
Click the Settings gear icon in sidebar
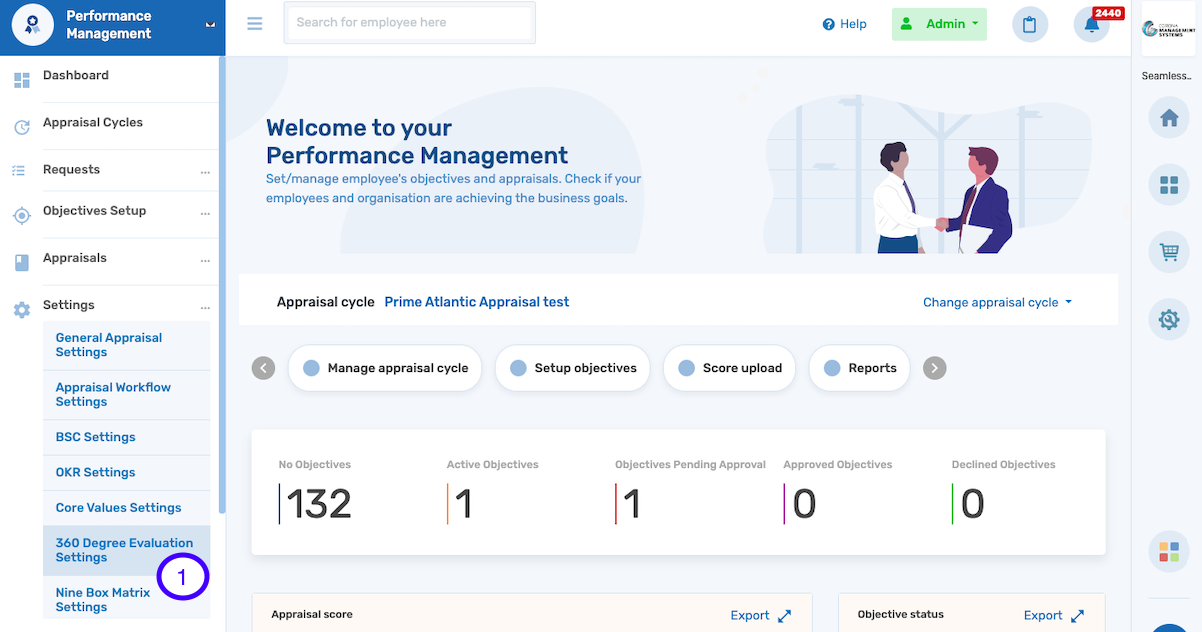pyautogui.click(x=21, y=309)
